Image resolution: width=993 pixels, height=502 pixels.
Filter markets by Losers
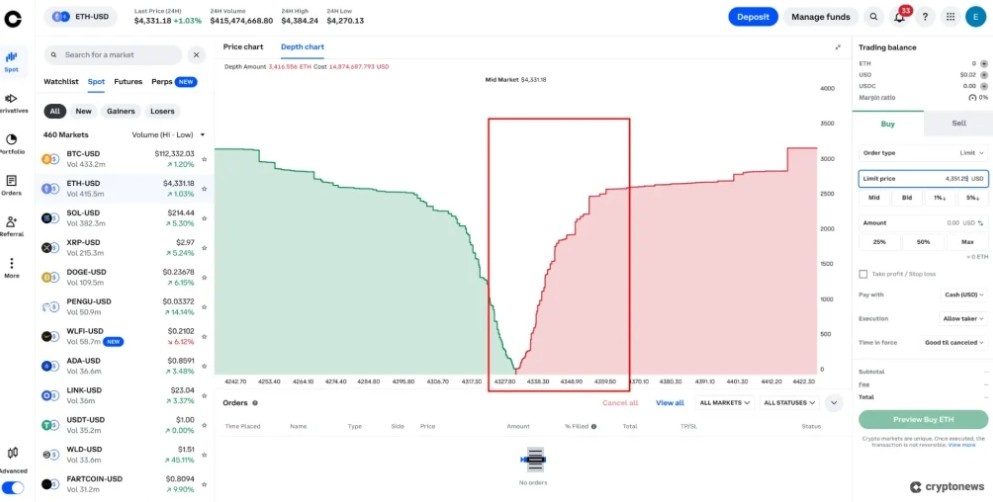point(162,111)
